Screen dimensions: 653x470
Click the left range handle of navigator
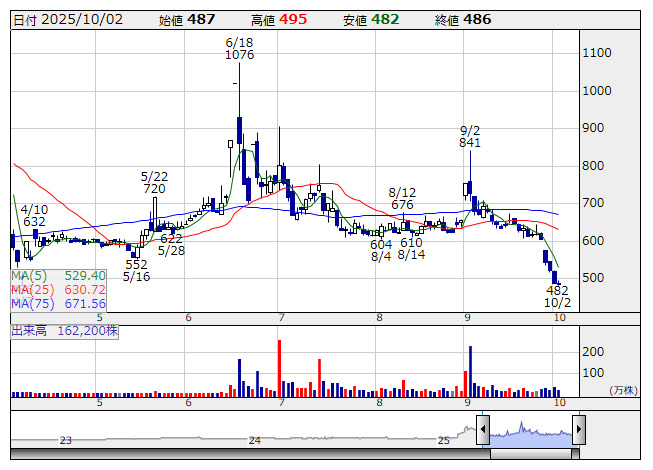[x=483, y=430]
